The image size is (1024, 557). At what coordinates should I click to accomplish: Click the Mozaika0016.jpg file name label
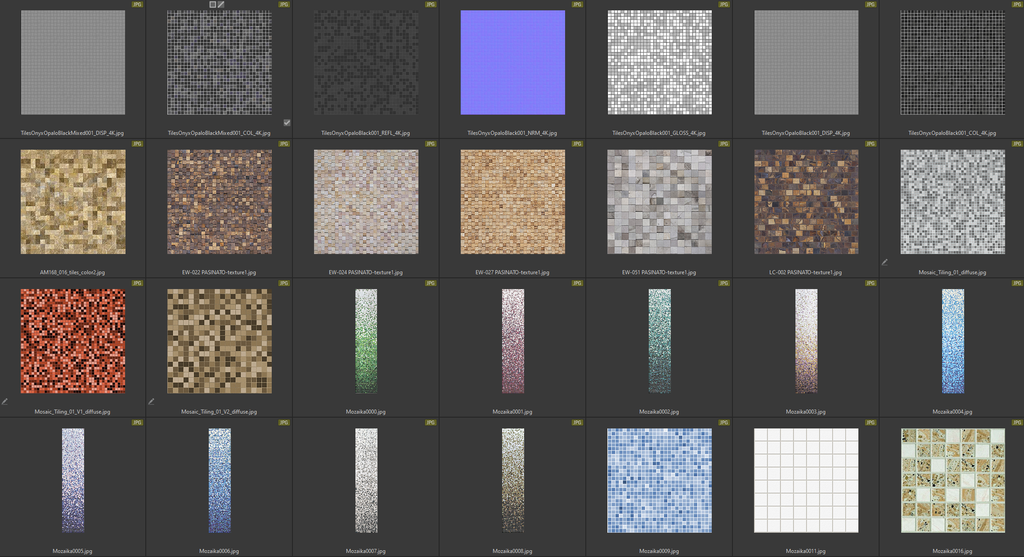[x=952, y=551]
